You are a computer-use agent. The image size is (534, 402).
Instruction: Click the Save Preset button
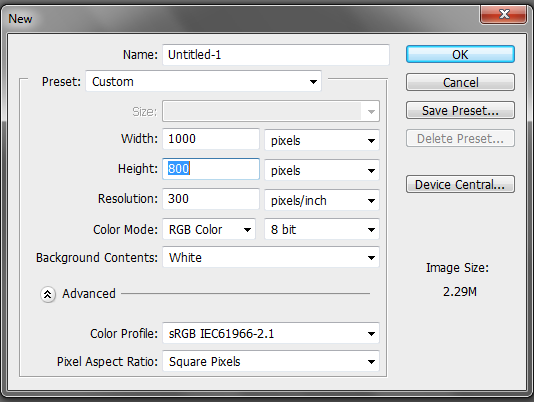(x=460, y=110)
